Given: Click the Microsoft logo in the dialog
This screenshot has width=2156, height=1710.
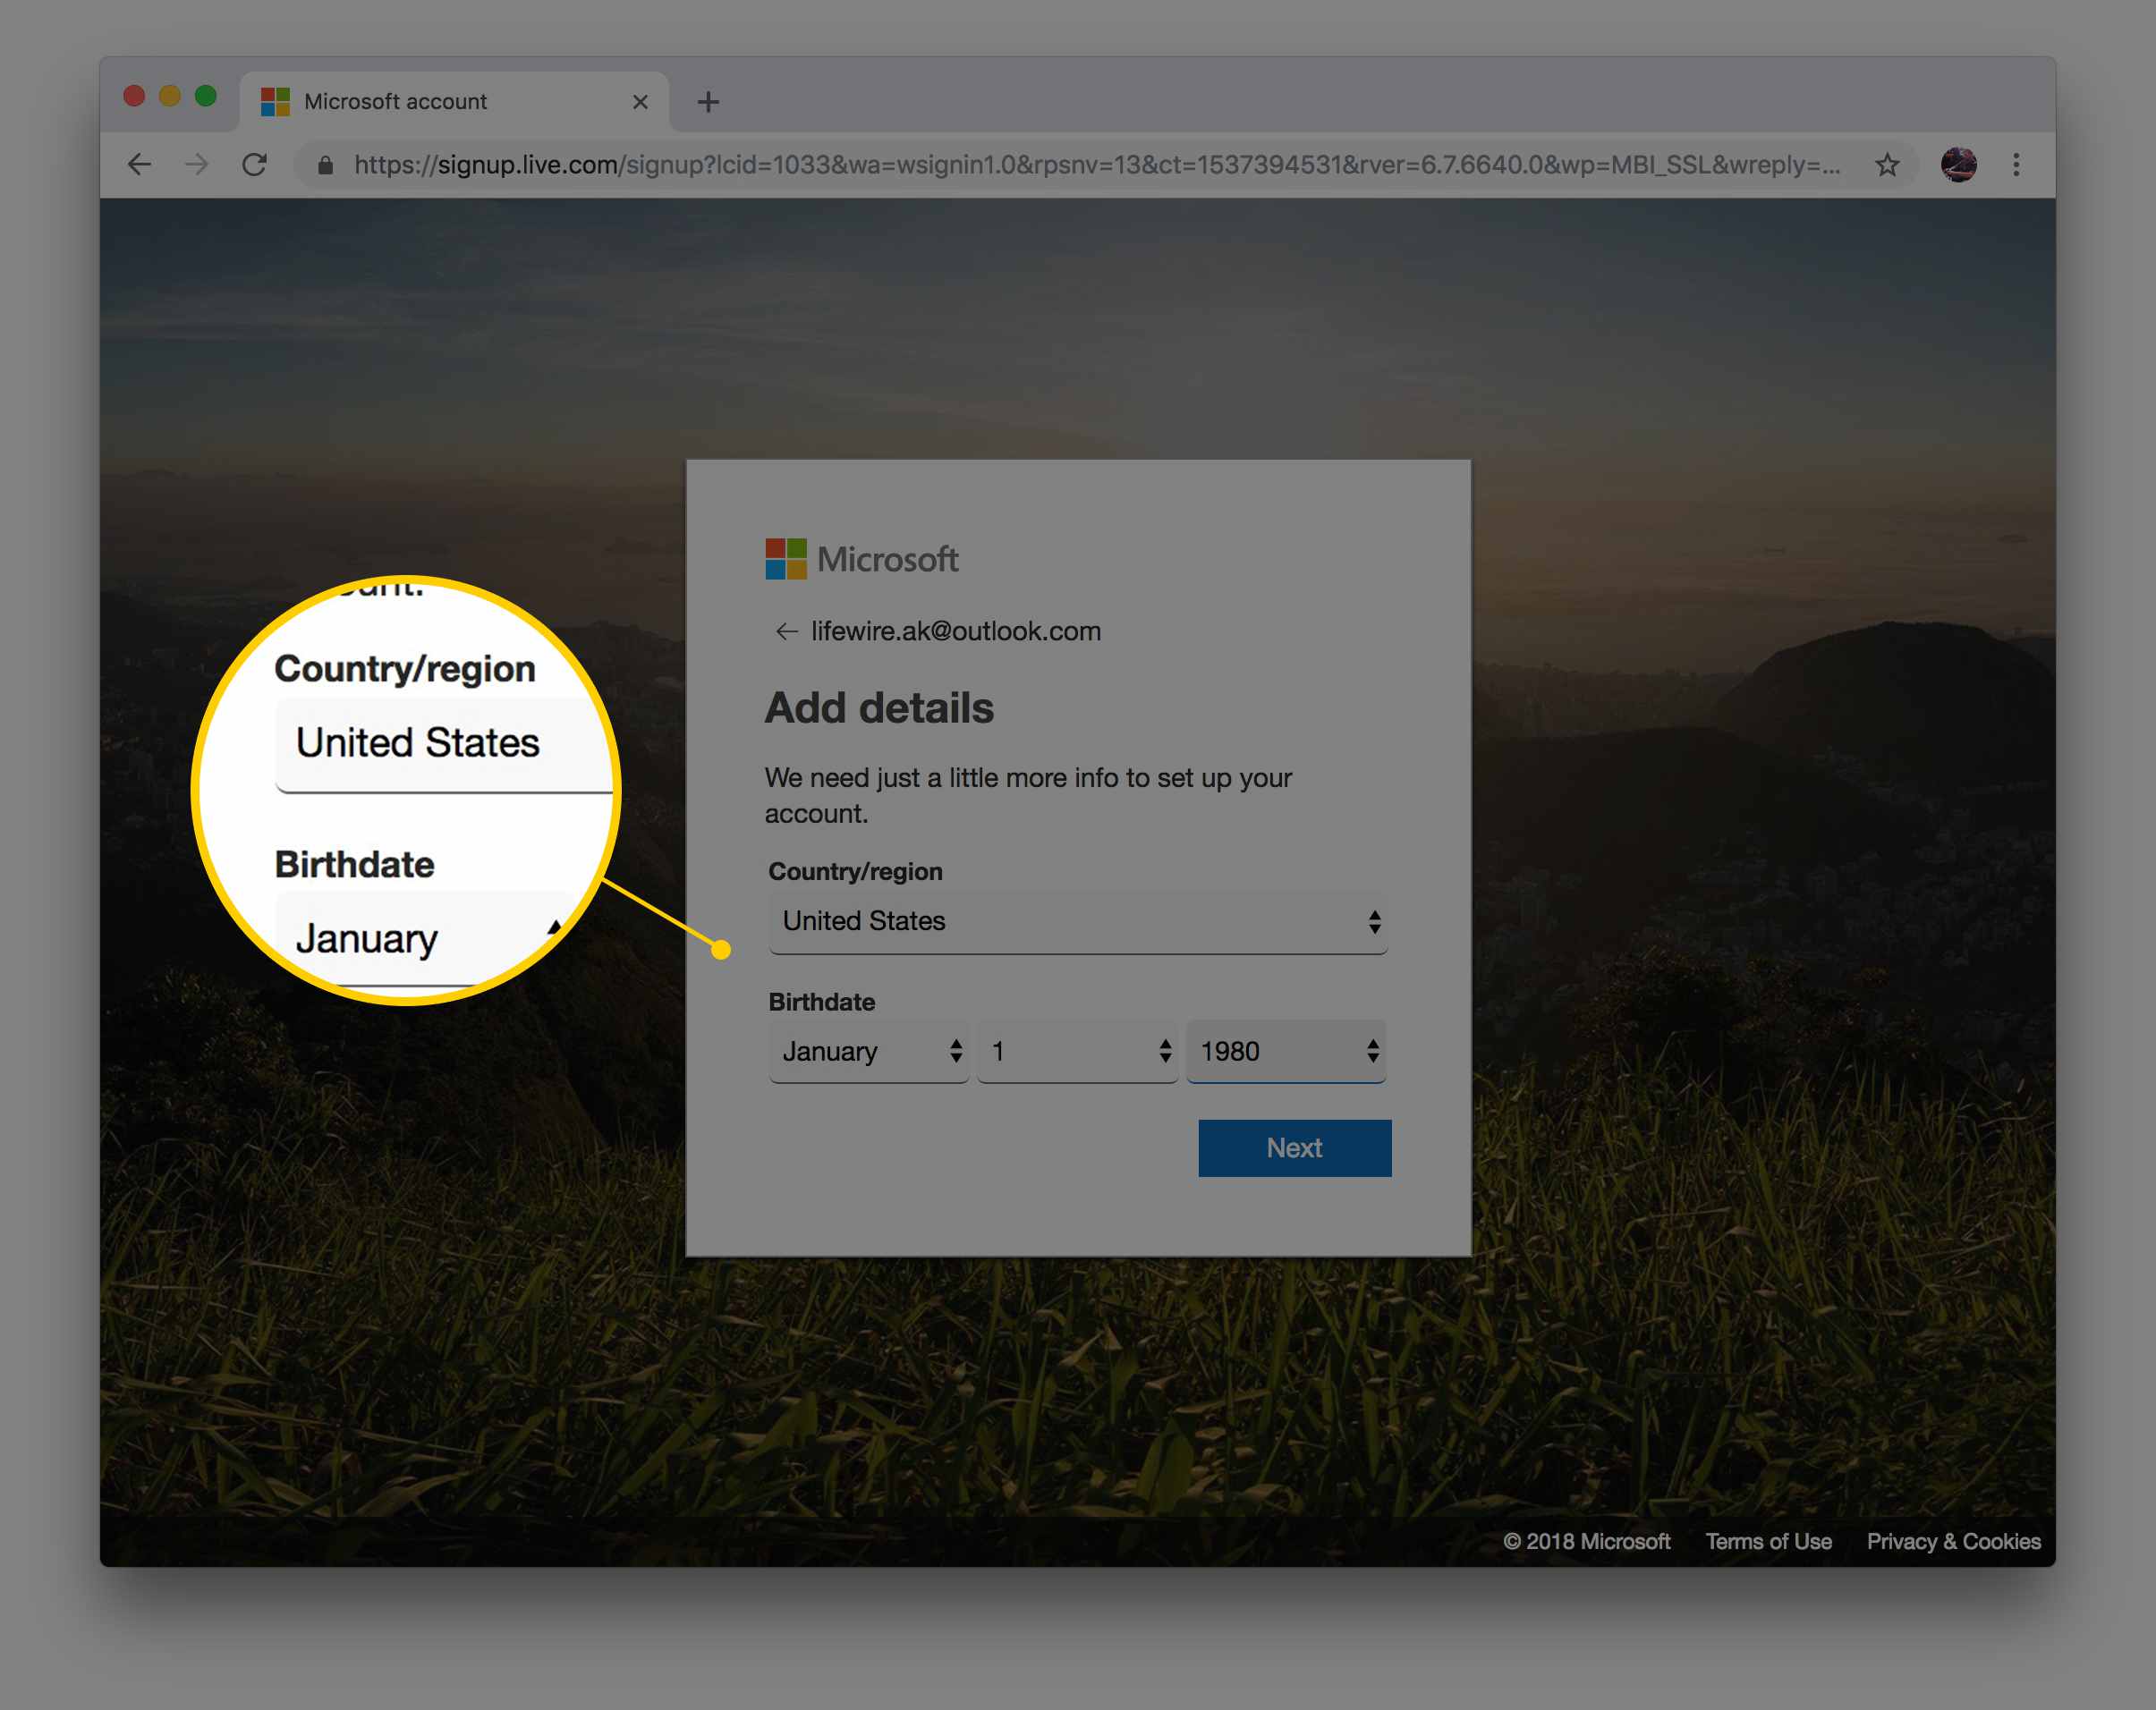Looking at the screenshot, I should [861, 559].
